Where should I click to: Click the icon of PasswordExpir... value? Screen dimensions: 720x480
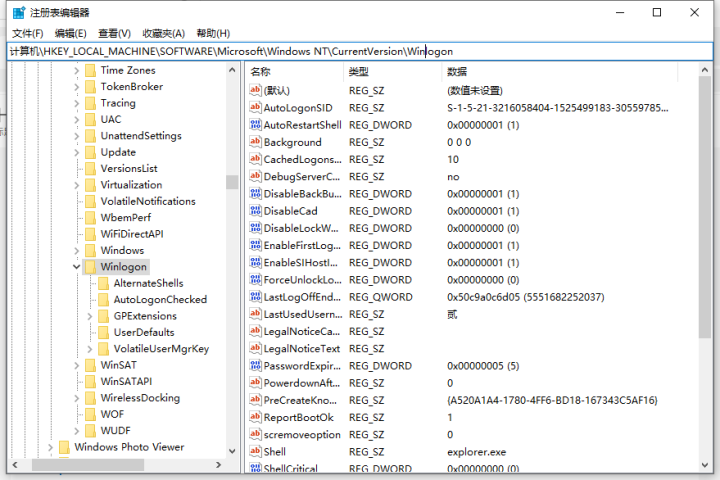[255, 366]
